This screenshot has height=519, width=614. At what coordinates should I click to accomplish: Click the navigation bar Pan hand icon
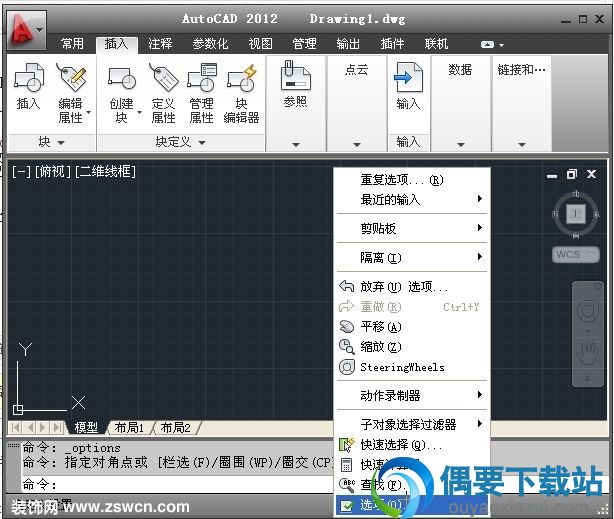pyautogui.click(x=588, y=354)
